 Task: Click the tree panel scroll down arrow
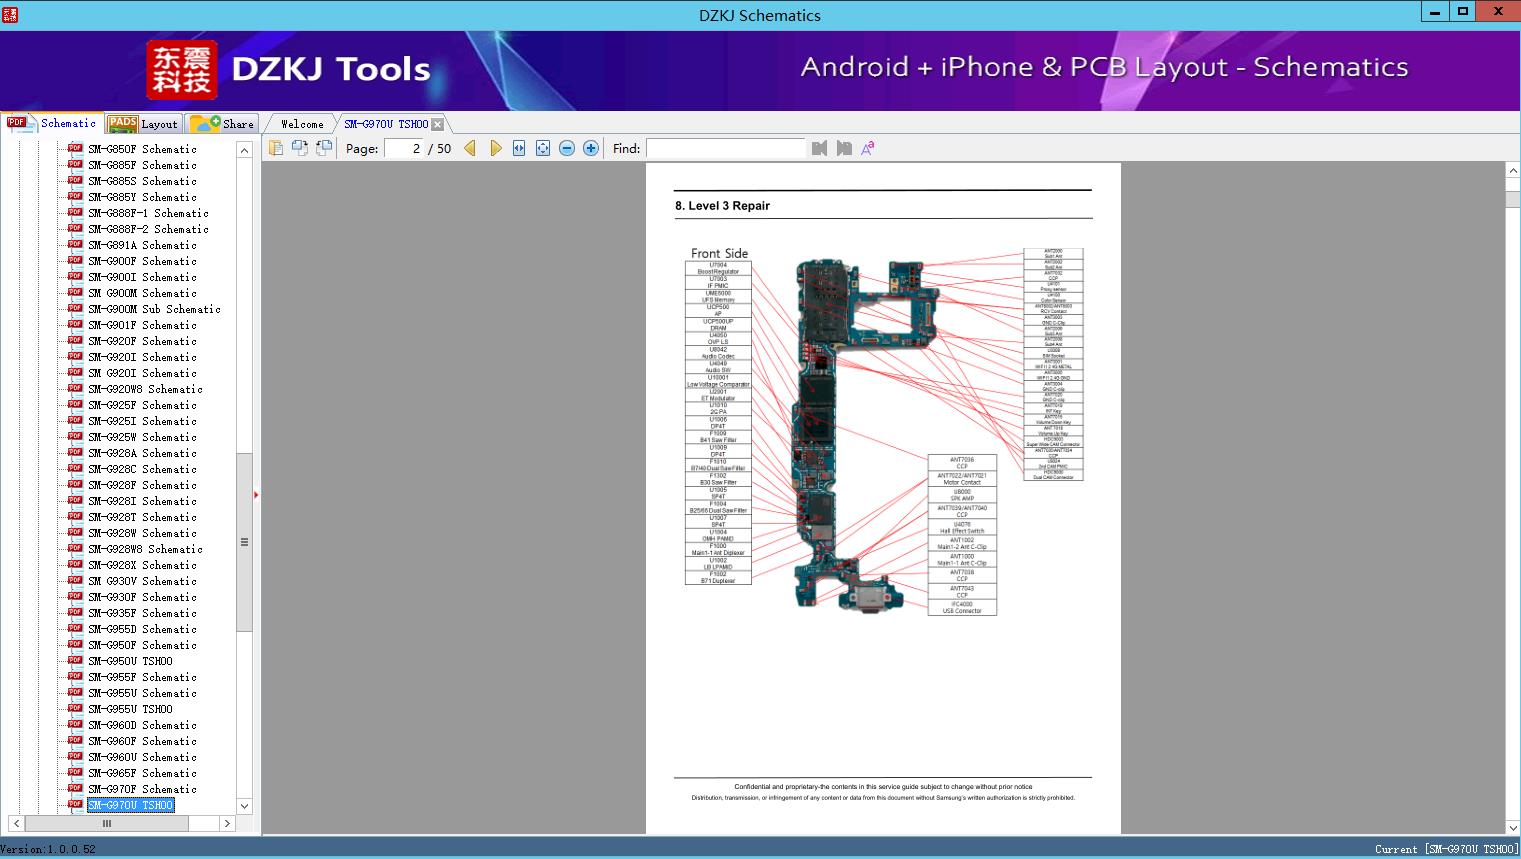click(x=244, y=806)
